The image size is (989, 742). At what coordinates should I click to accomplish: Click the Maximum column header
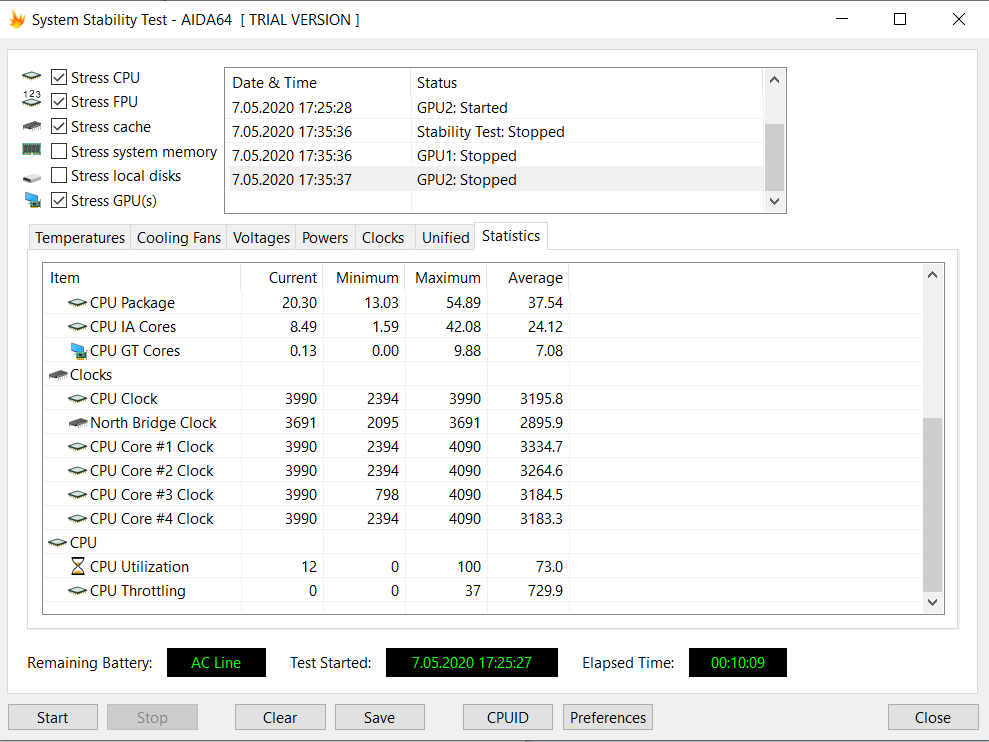point(446,278)
